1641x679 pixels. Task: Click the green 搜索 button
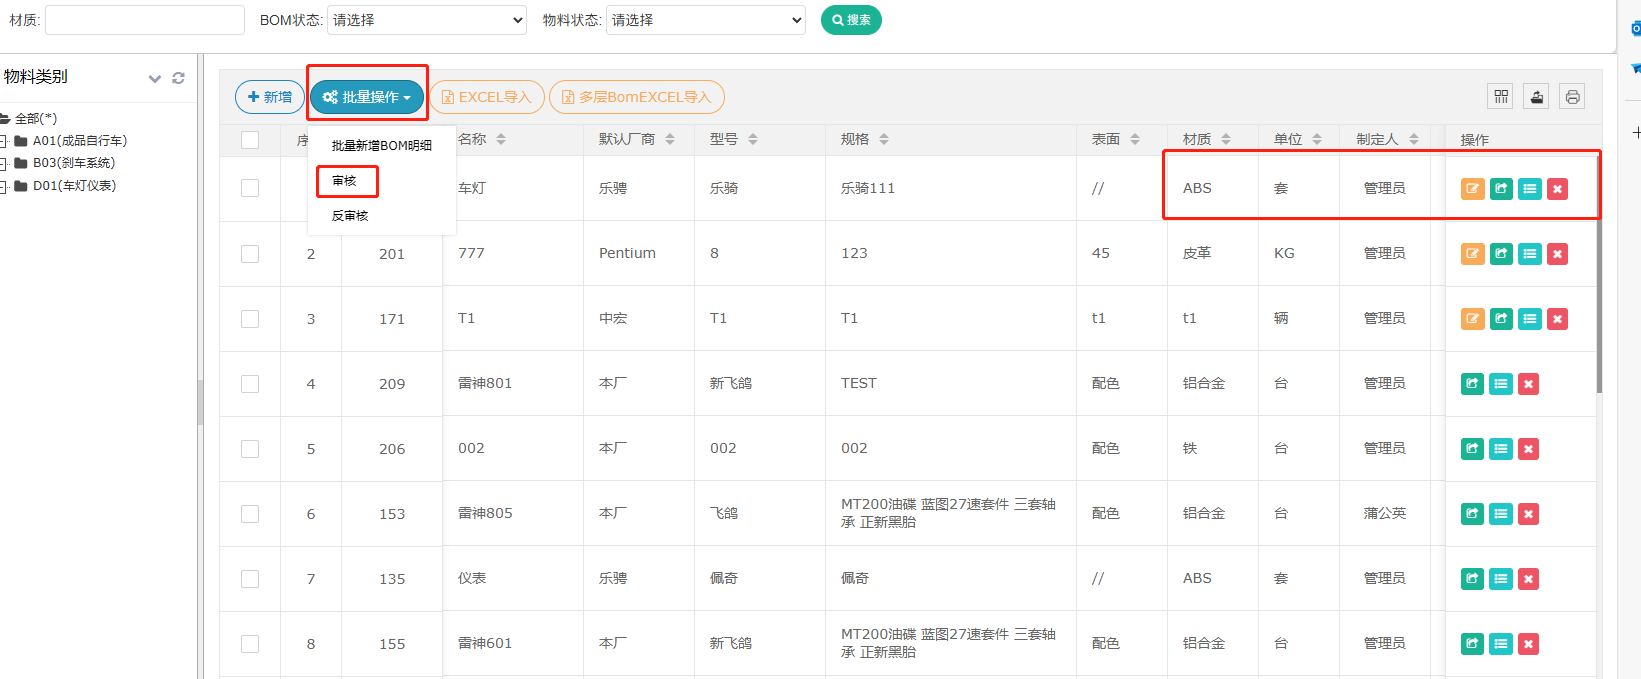(851, 20)
